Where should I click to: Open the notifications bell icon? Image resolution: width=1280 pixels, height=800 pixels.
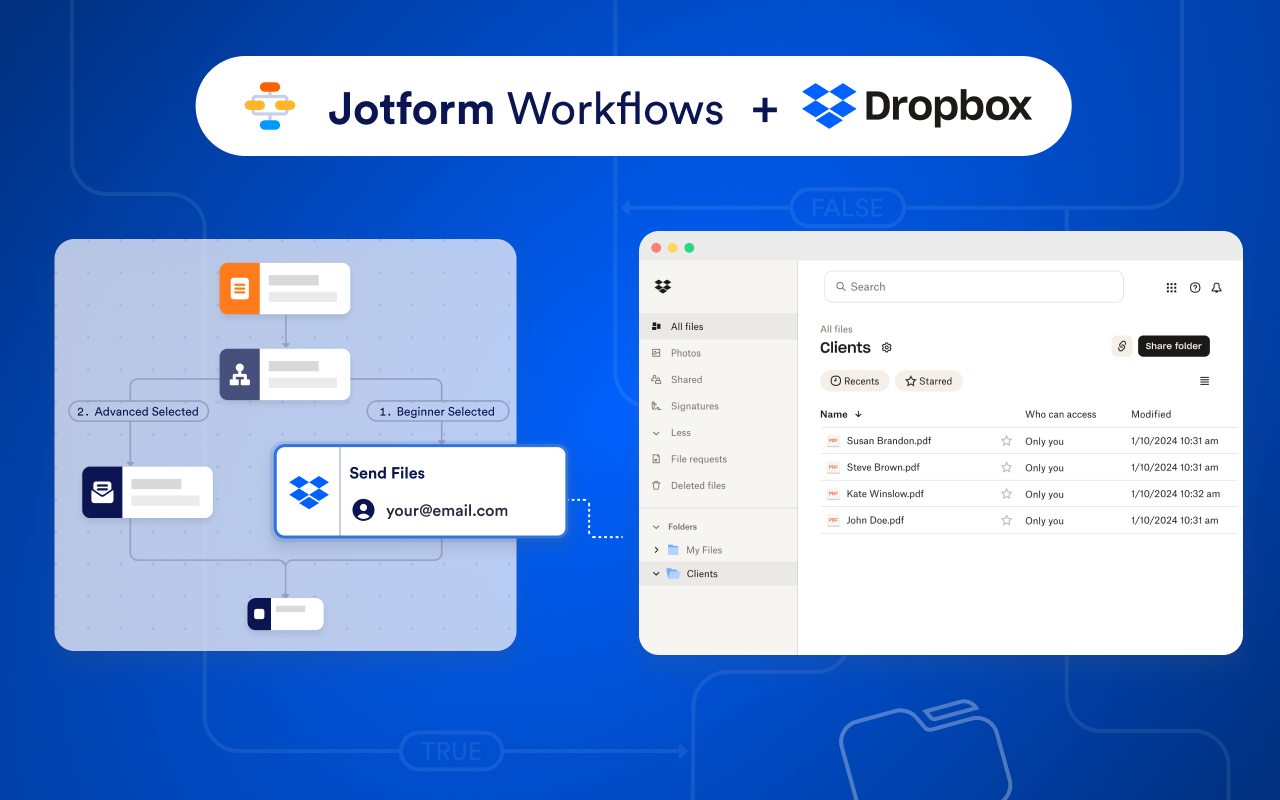1217,287
